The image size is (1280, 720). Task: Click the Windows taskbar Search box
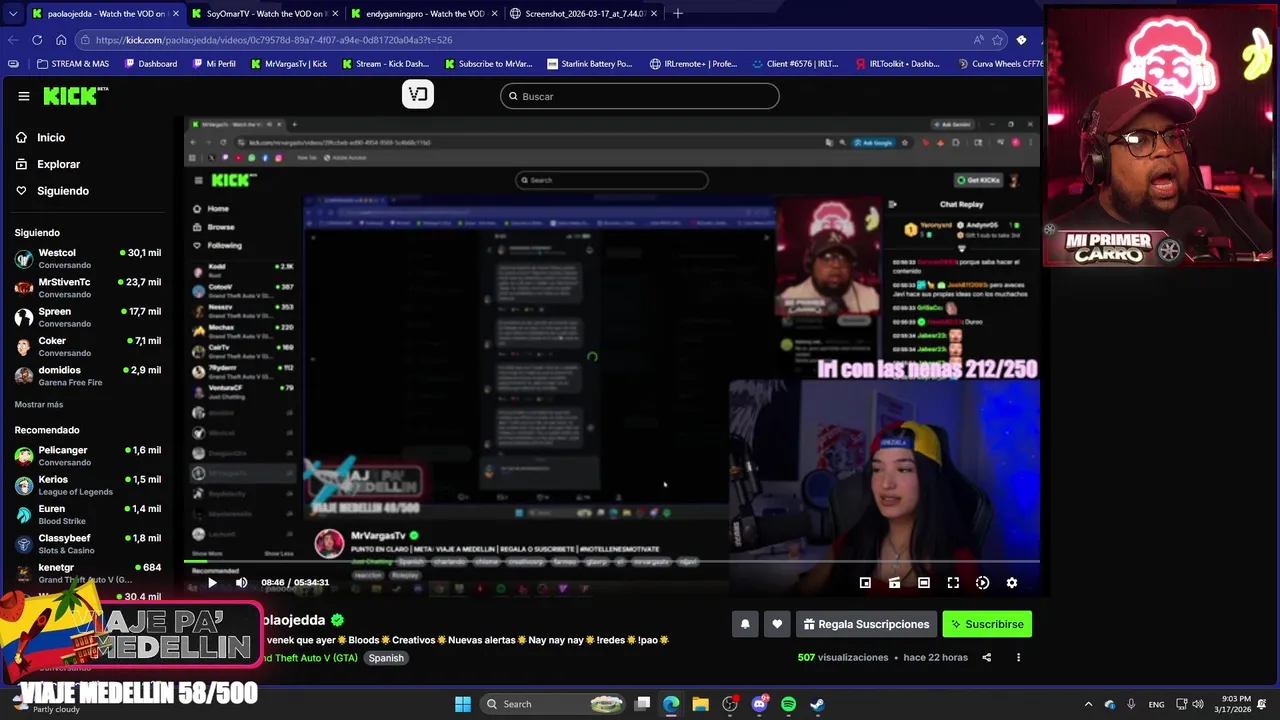(x=553, y=704)
